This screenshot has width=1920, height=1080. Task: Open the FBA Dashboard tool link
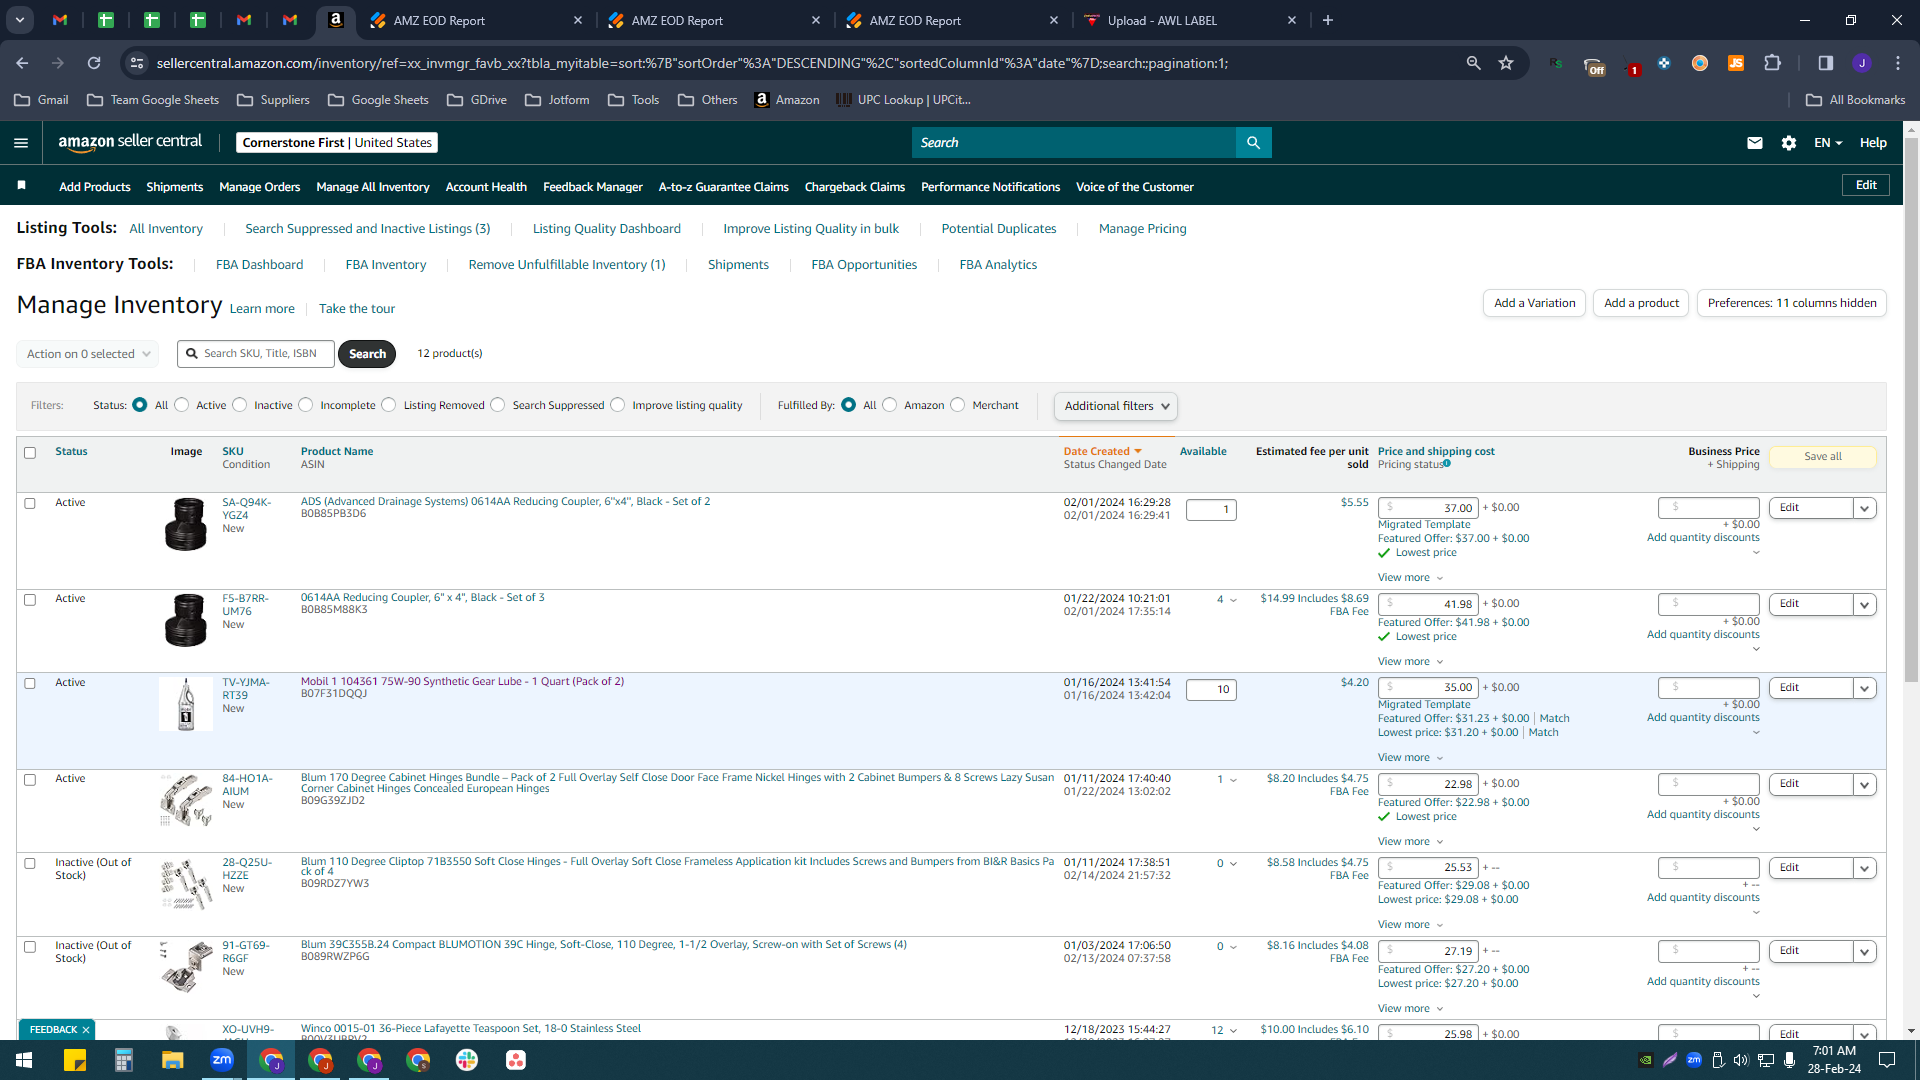pos(259,265)
